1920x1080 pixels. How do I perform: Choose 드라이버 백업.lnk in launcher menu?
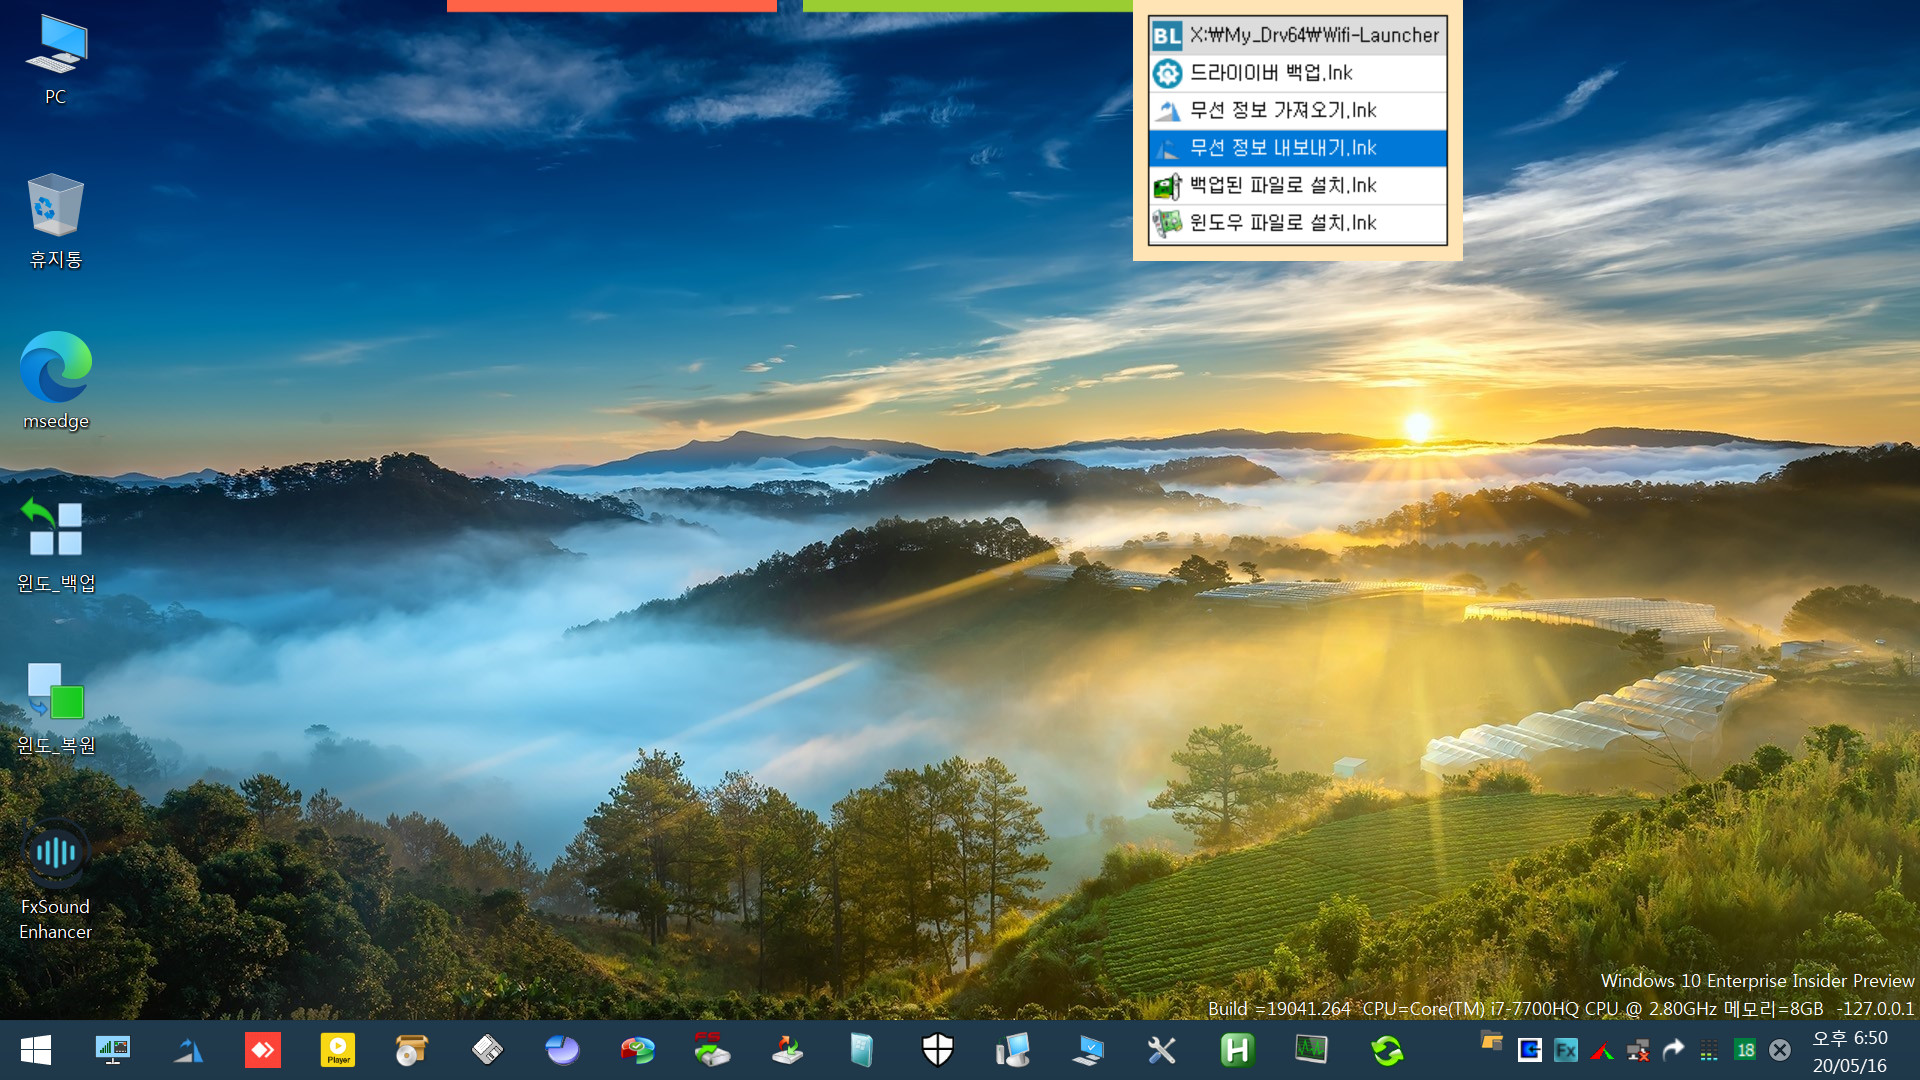[1297, 73]
